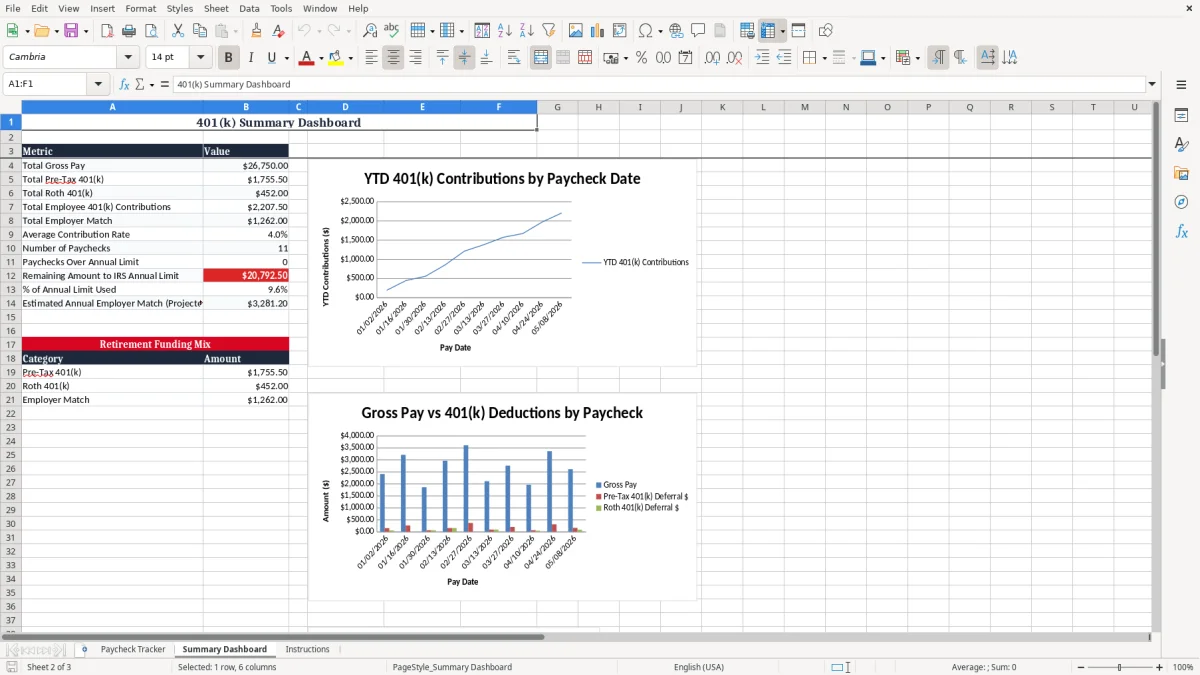Open the Format menu
Screen dimensions: 1200x675
(x=140, y=8)
